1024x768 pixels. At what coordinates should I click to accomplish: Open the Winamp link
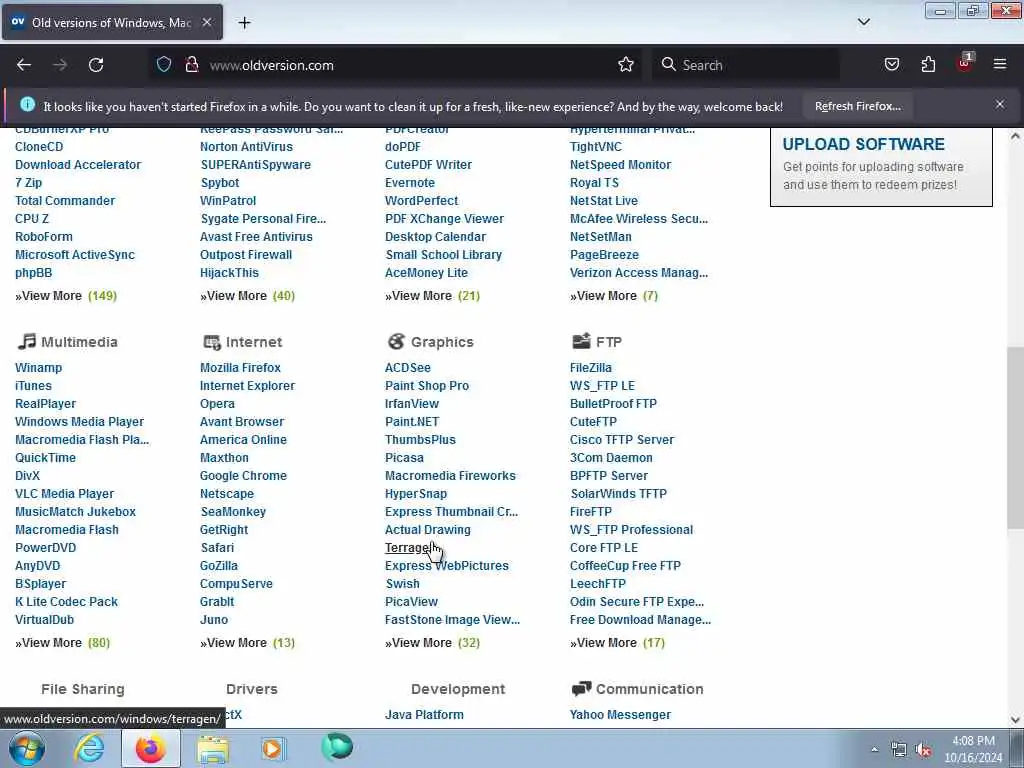(x=39, y=368)
